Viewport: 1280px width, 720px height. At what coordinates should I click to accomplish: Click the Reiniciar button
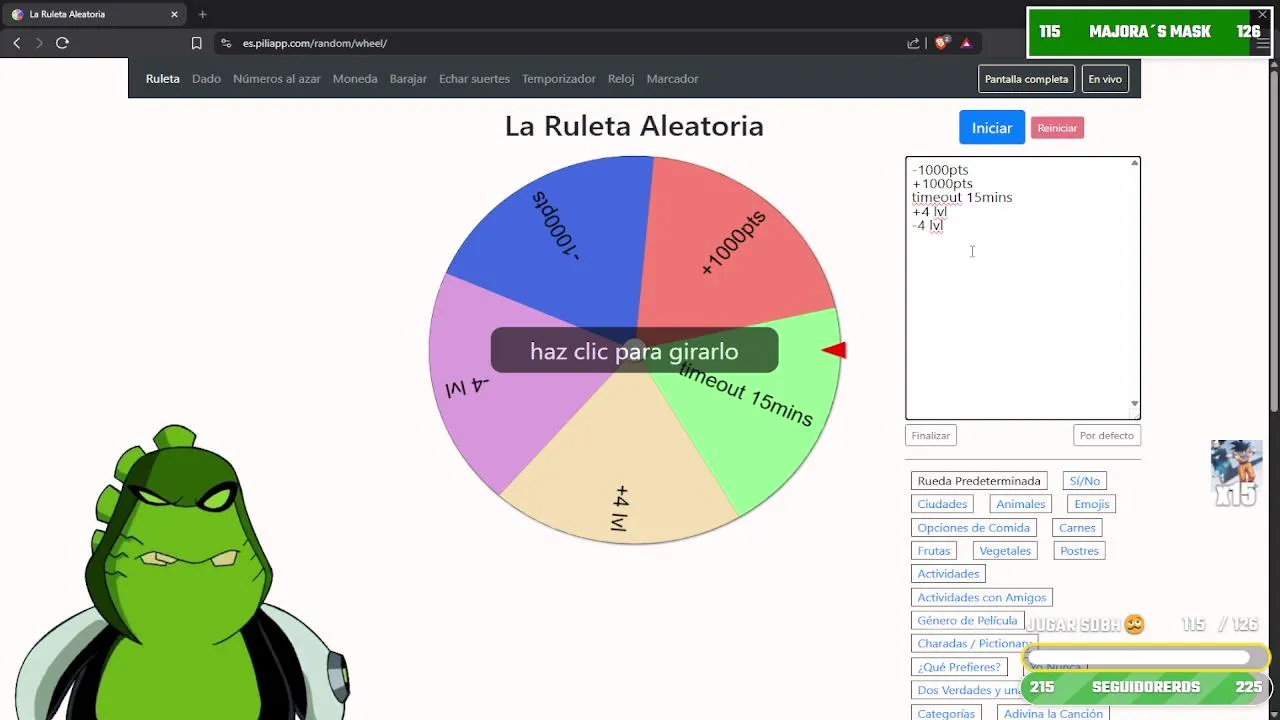[1057, 128]
